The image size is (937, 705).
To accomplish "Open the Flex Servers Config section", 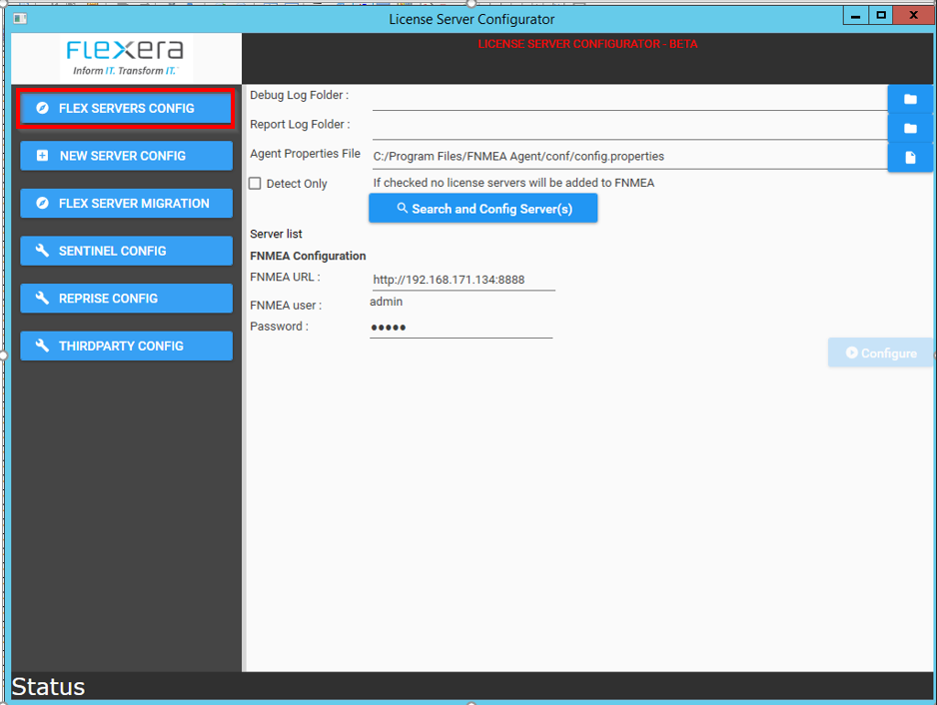I will pyautogui.click(x=126, y=108).
